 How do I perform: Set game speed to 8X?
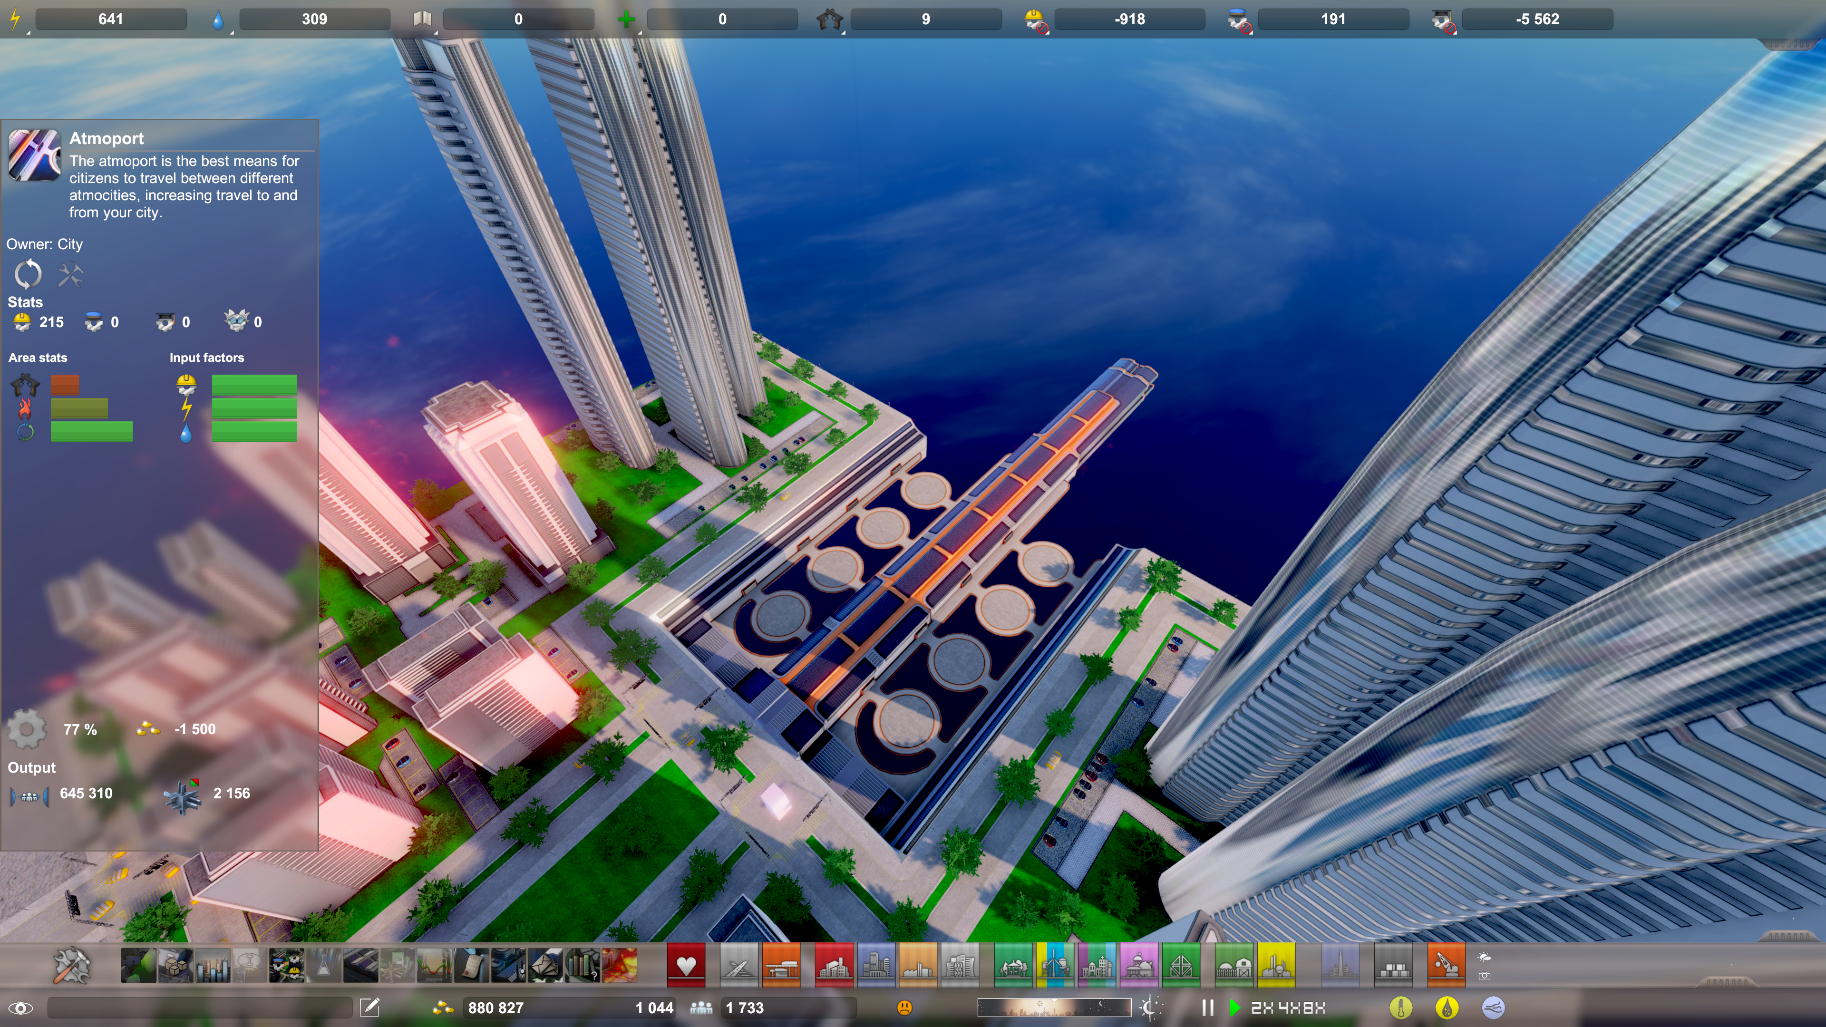pos(1314,1008)
